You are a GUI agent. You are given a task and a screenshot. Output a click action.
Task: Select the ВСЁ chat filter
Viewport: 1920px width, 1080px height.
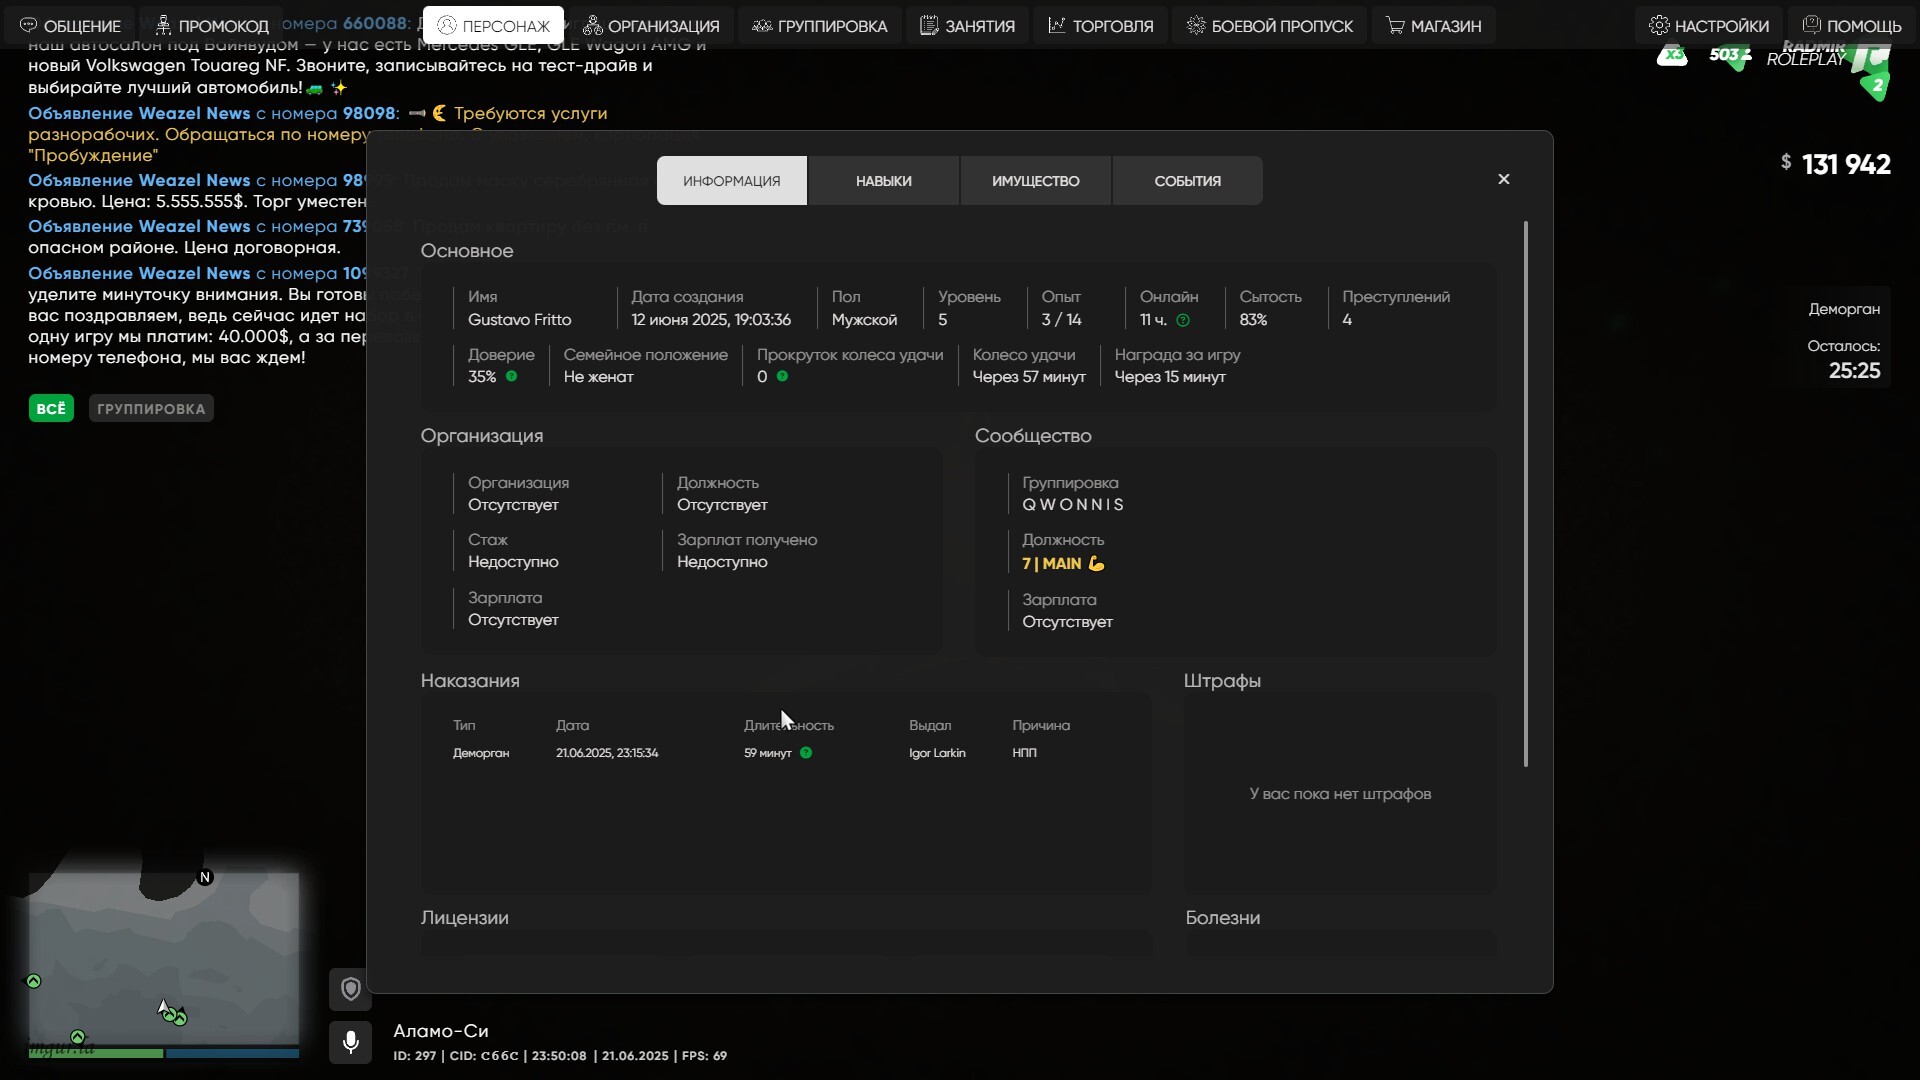click(51, 408)
